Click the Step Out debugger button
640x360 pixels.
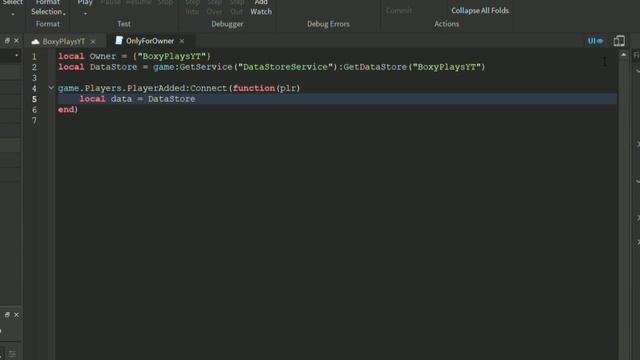pos(236,7)
